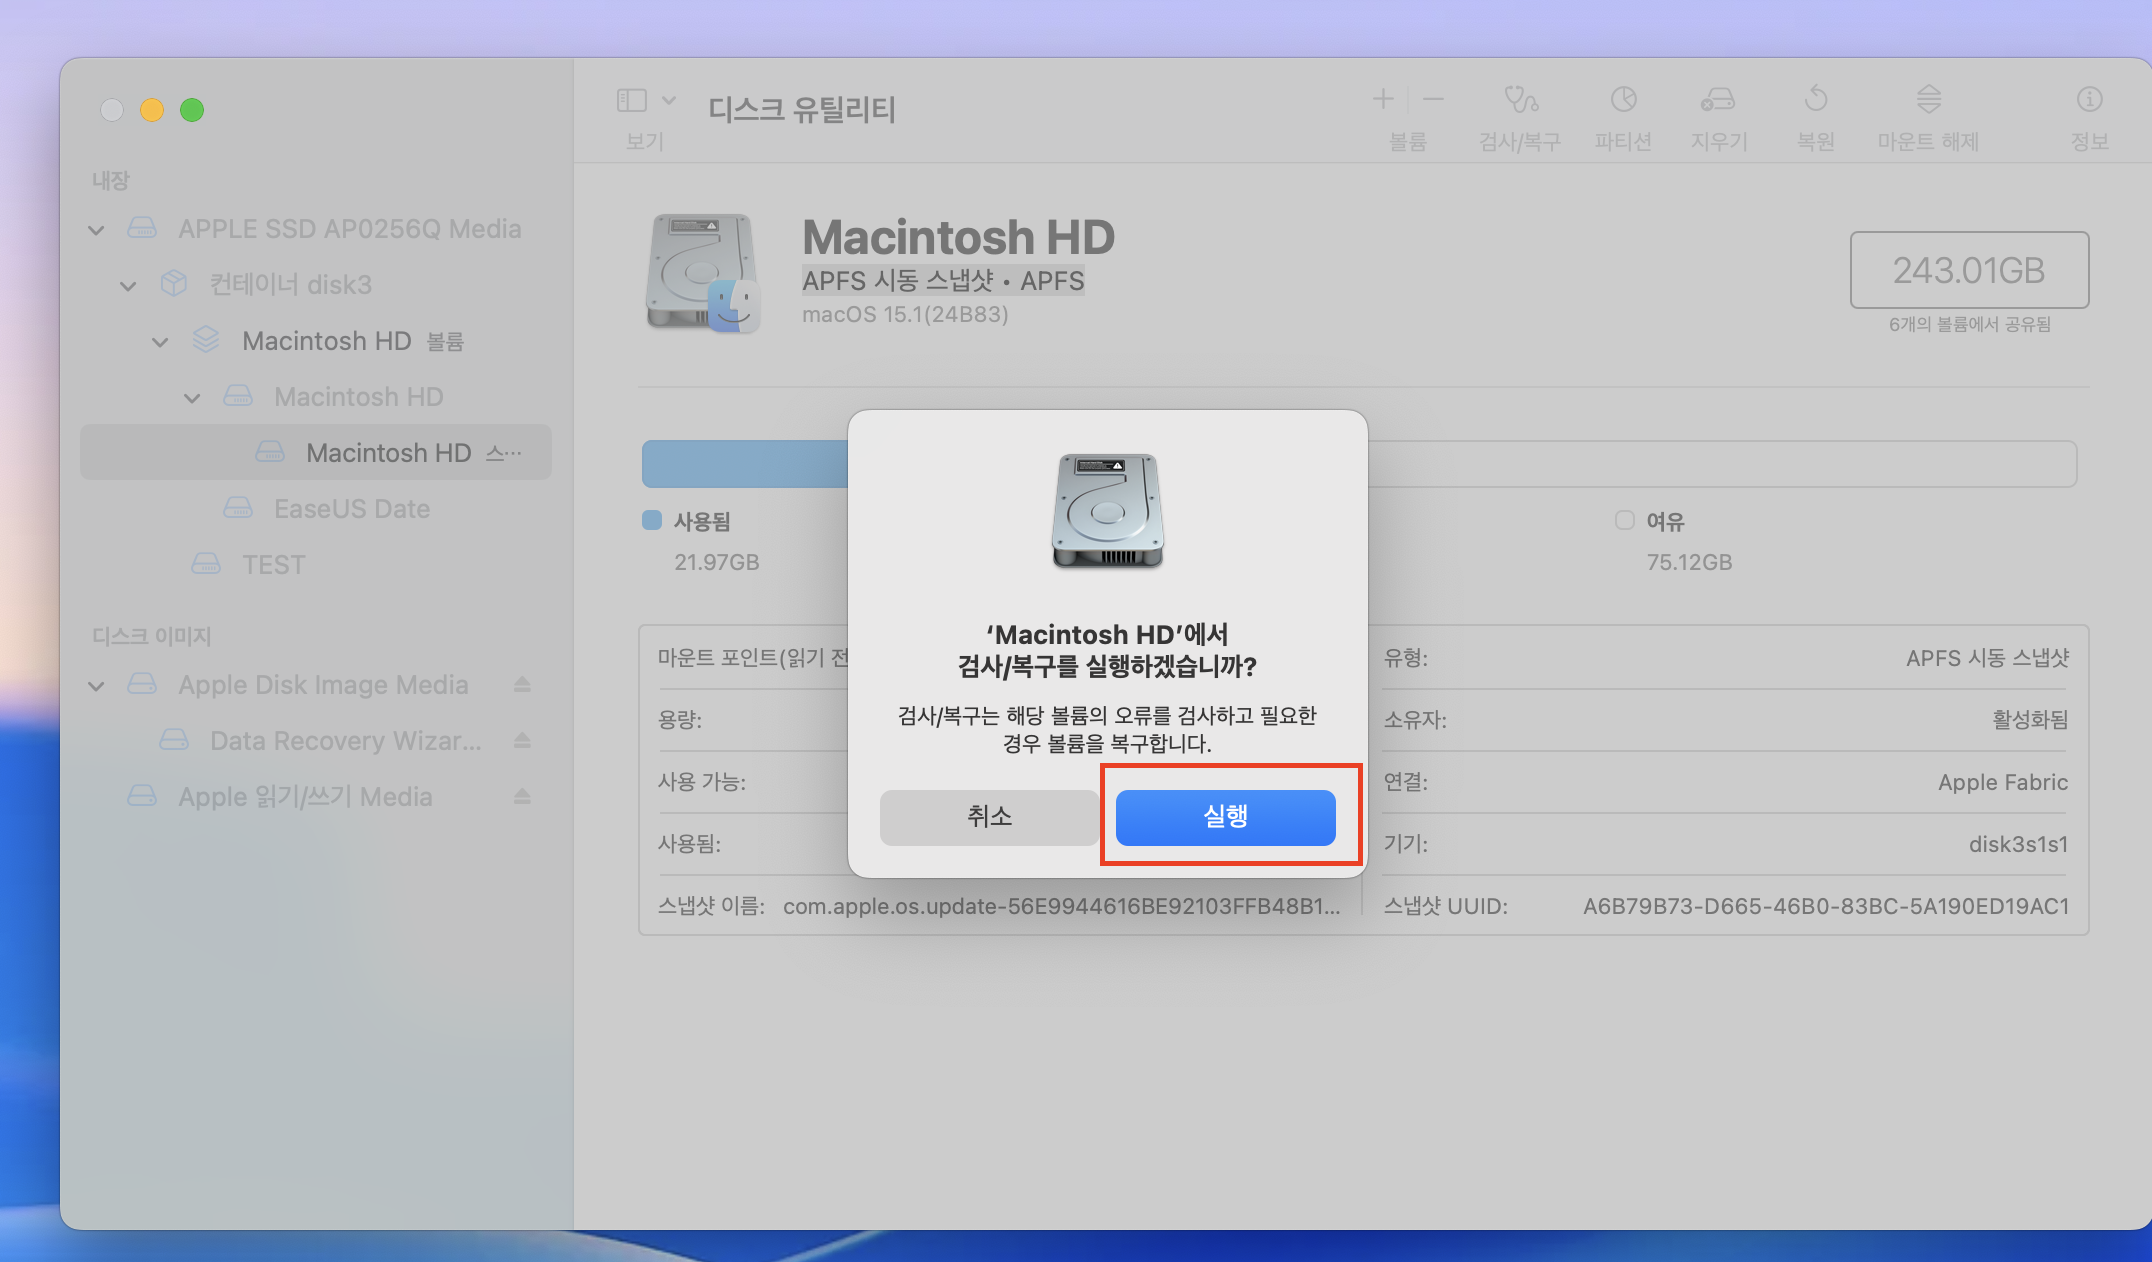Eject the Data Recovery Wizar... volume

tap(522, 741)
